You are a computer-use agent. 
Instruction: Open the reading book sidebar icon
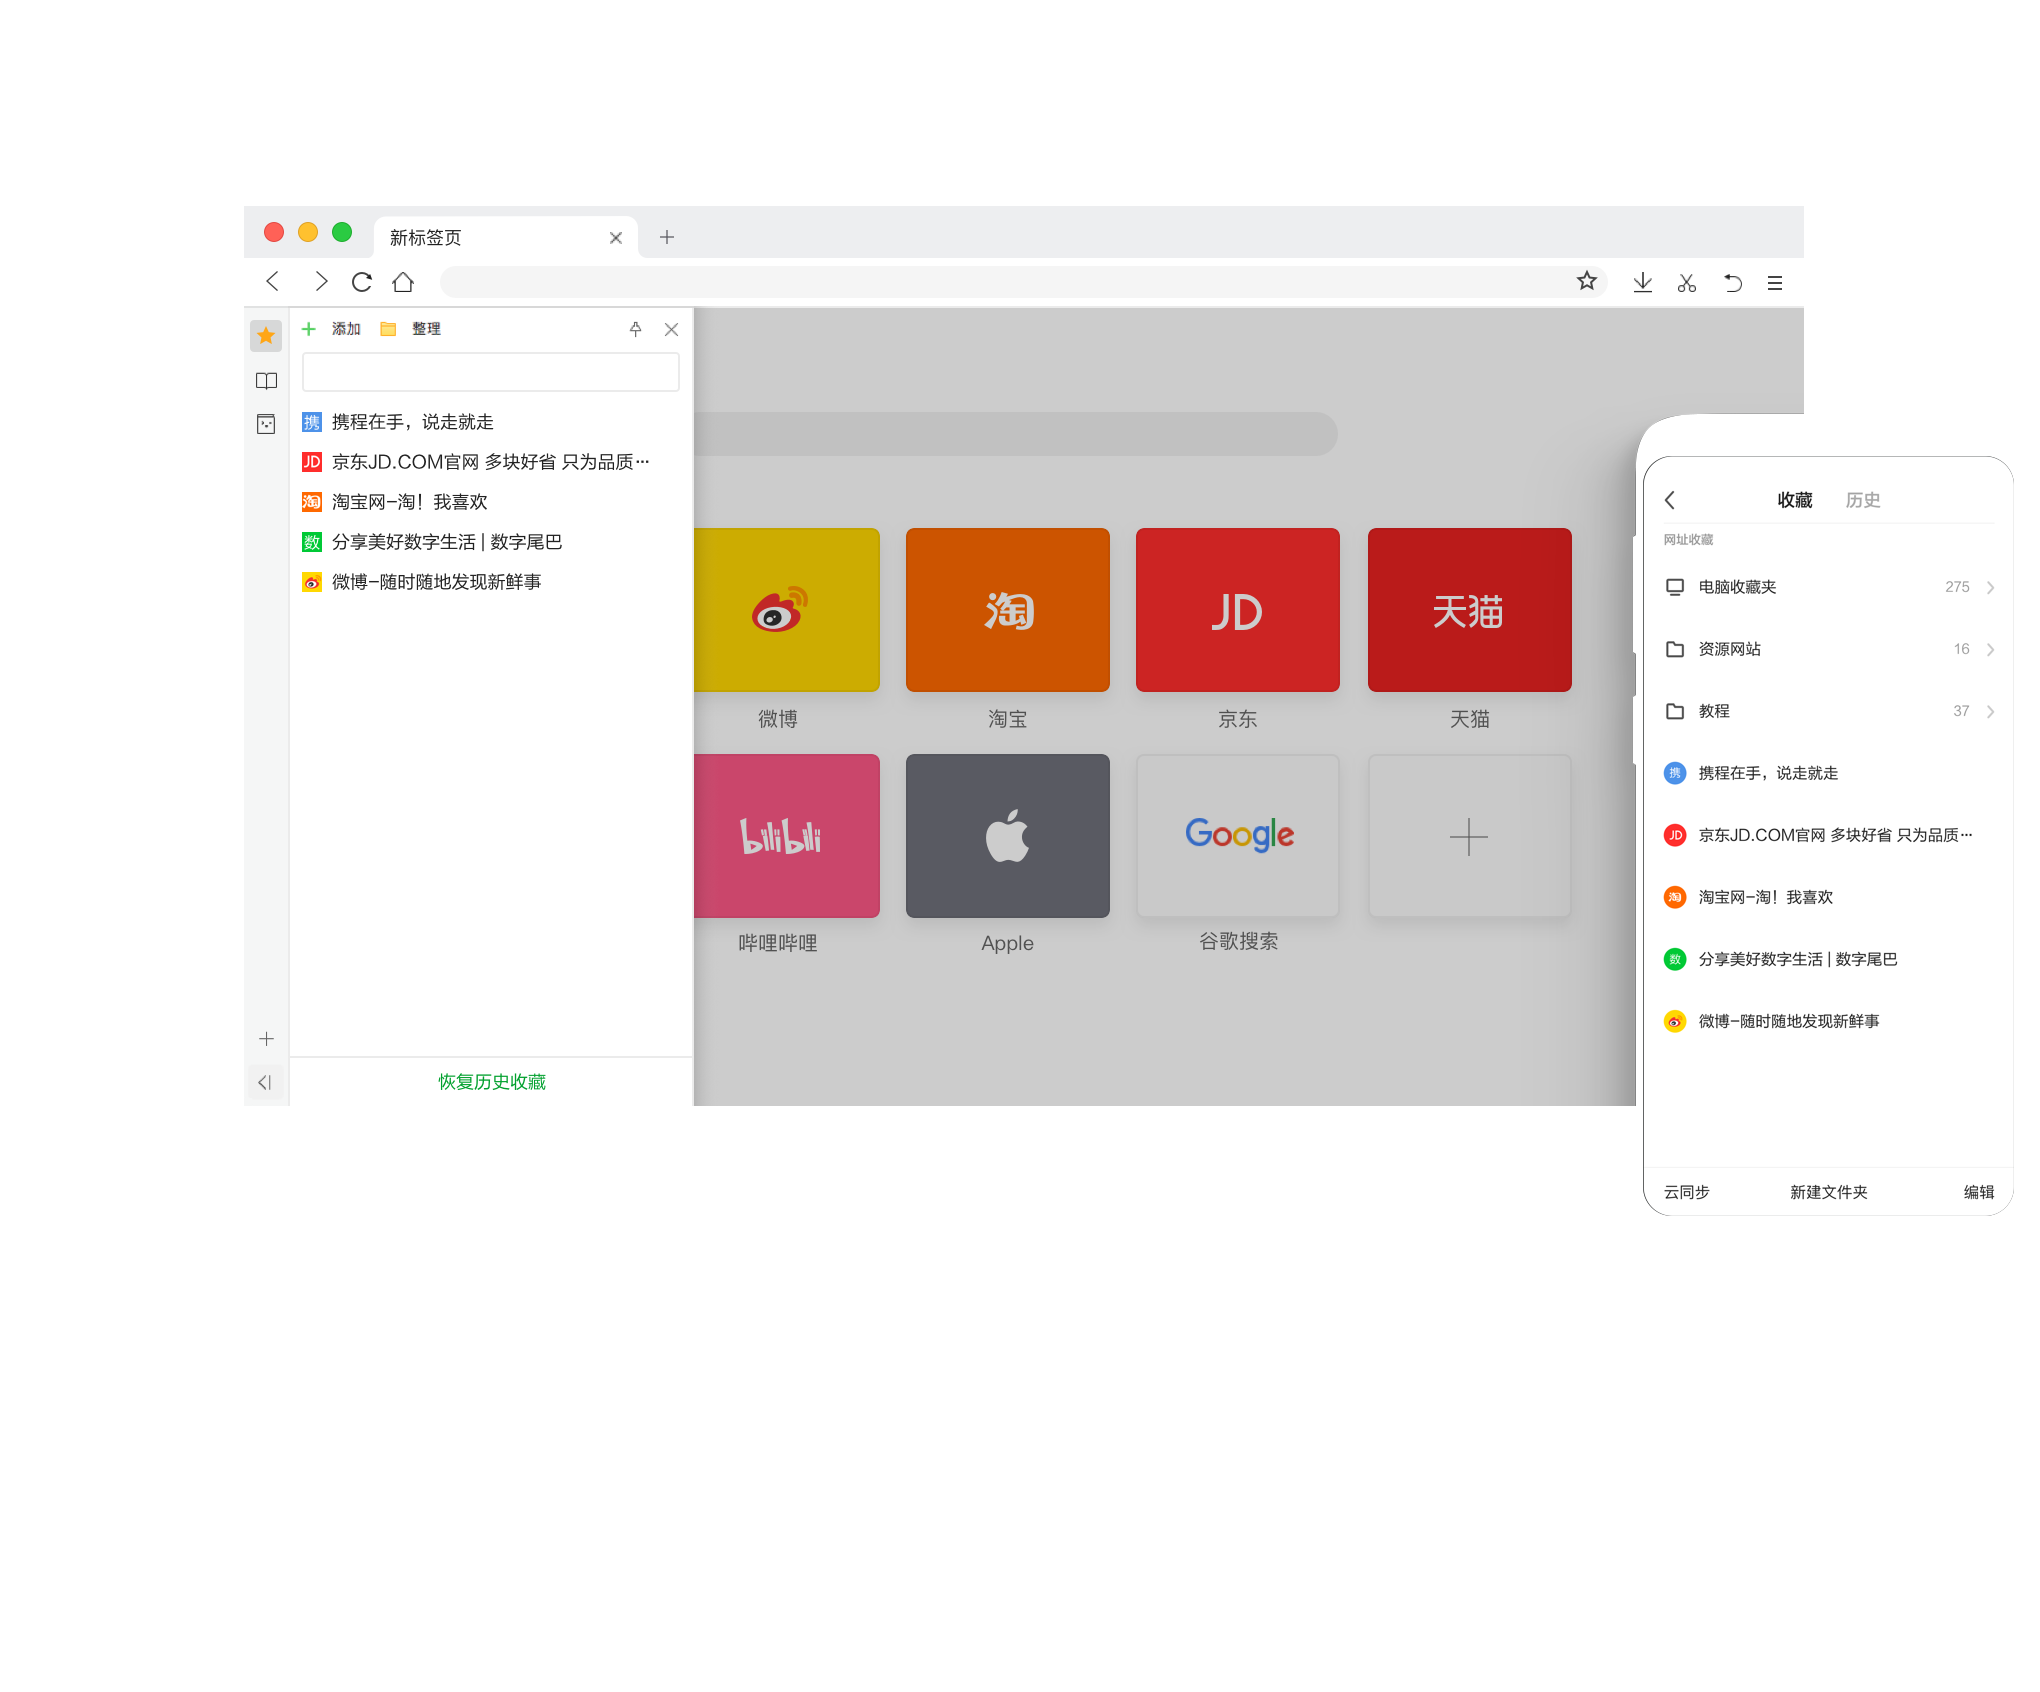(x=266, y=381)
